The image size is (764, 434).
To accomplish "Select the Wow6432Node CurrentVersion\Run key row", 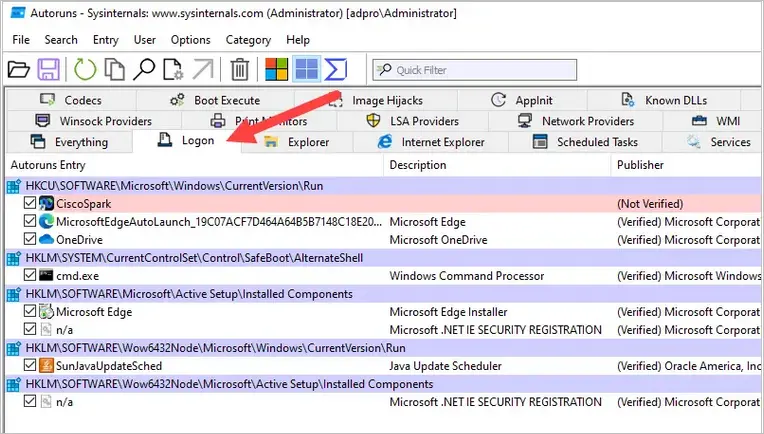I will tap(383, 348).
